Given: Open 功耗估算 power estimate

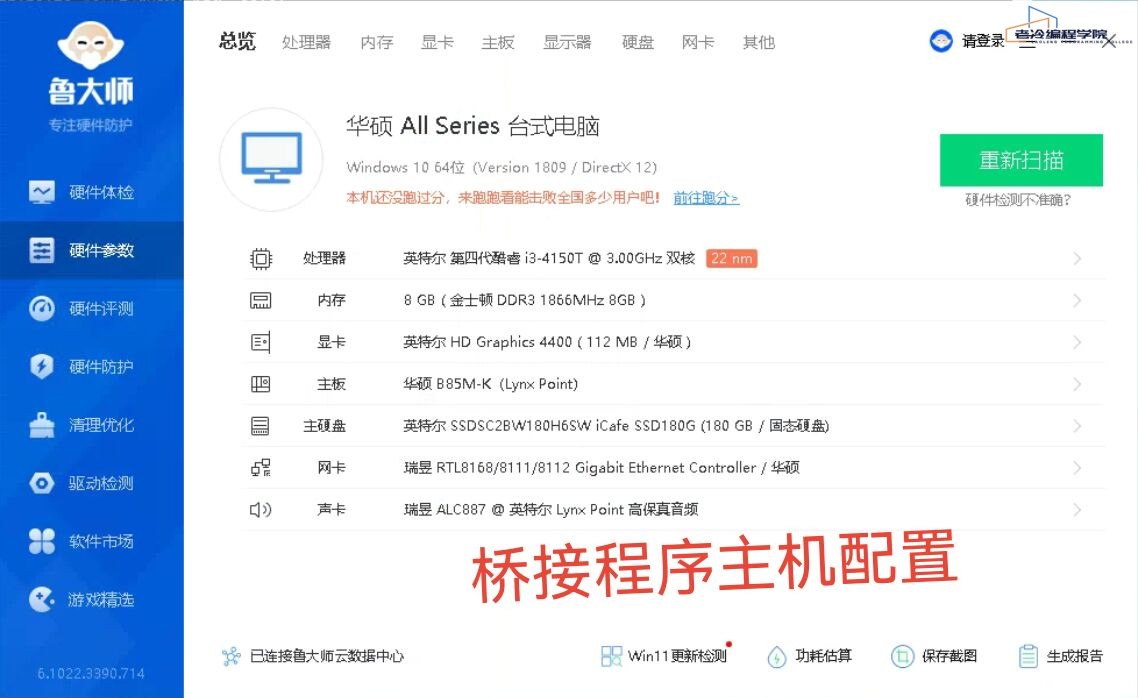Looking at the screenshot, I should click(x=809, y=656).
